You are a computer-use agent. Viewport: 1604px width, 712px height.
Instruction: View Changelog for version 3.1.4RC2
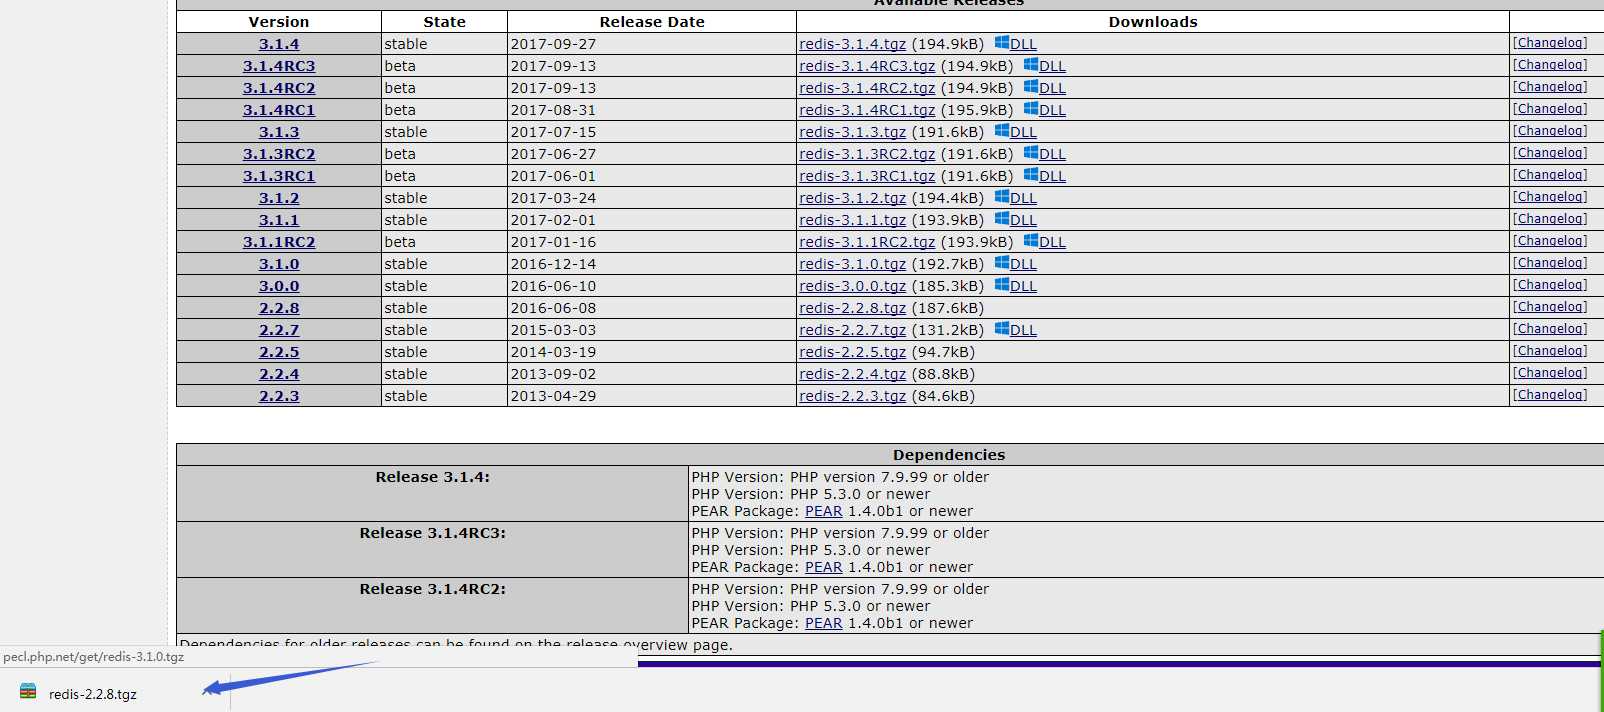tap(1550, 87)
